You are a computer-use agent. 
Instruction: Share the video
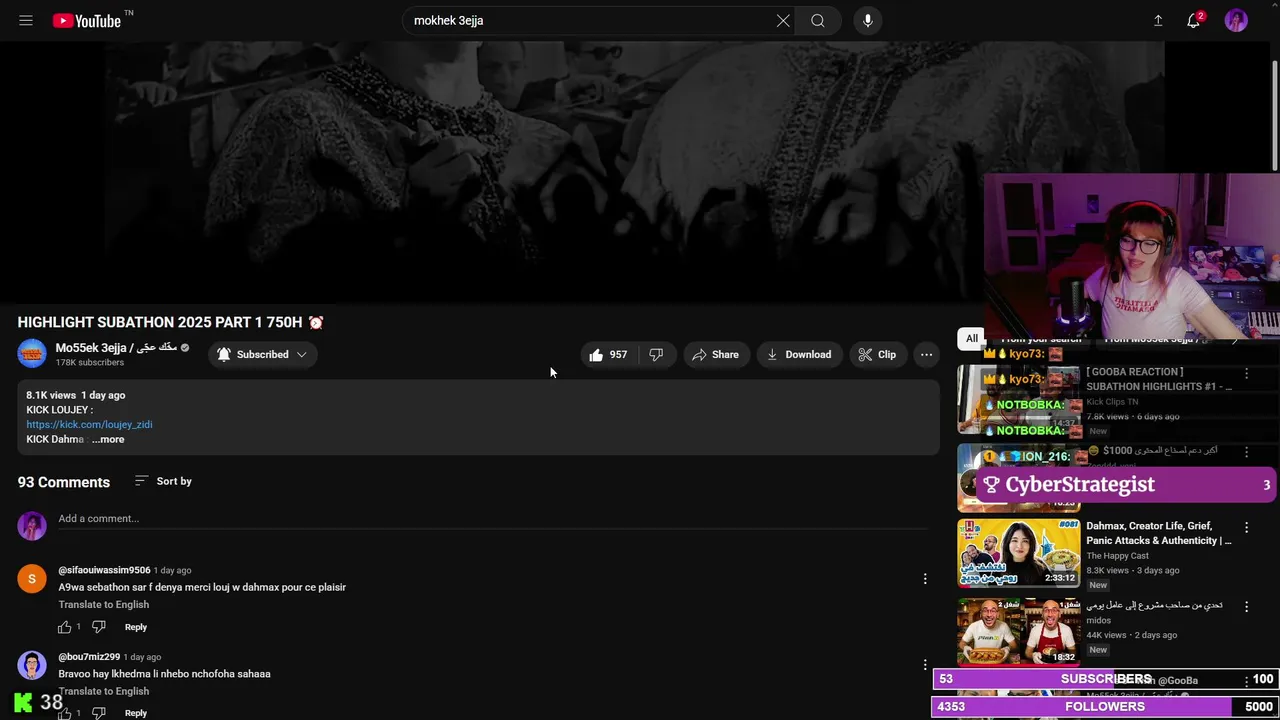[715, 354]
